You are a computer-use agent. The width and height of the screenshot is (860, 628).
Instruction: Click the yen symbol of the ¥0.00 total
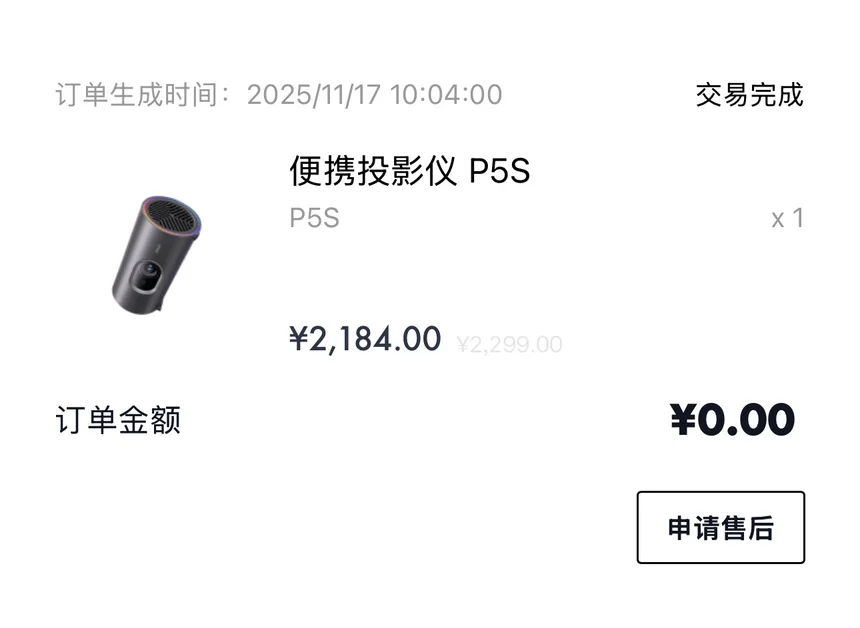[683, 420]
